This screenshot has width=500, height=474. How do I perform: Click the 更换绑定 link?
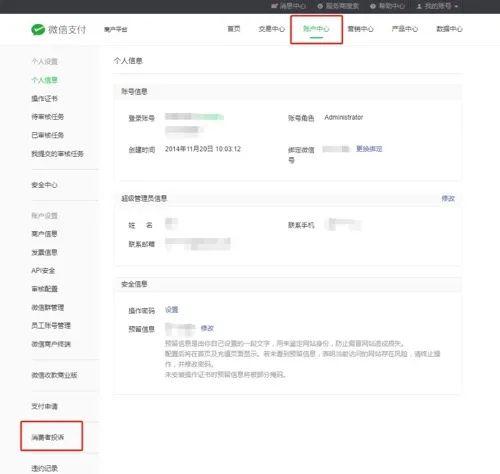[369, 149]
